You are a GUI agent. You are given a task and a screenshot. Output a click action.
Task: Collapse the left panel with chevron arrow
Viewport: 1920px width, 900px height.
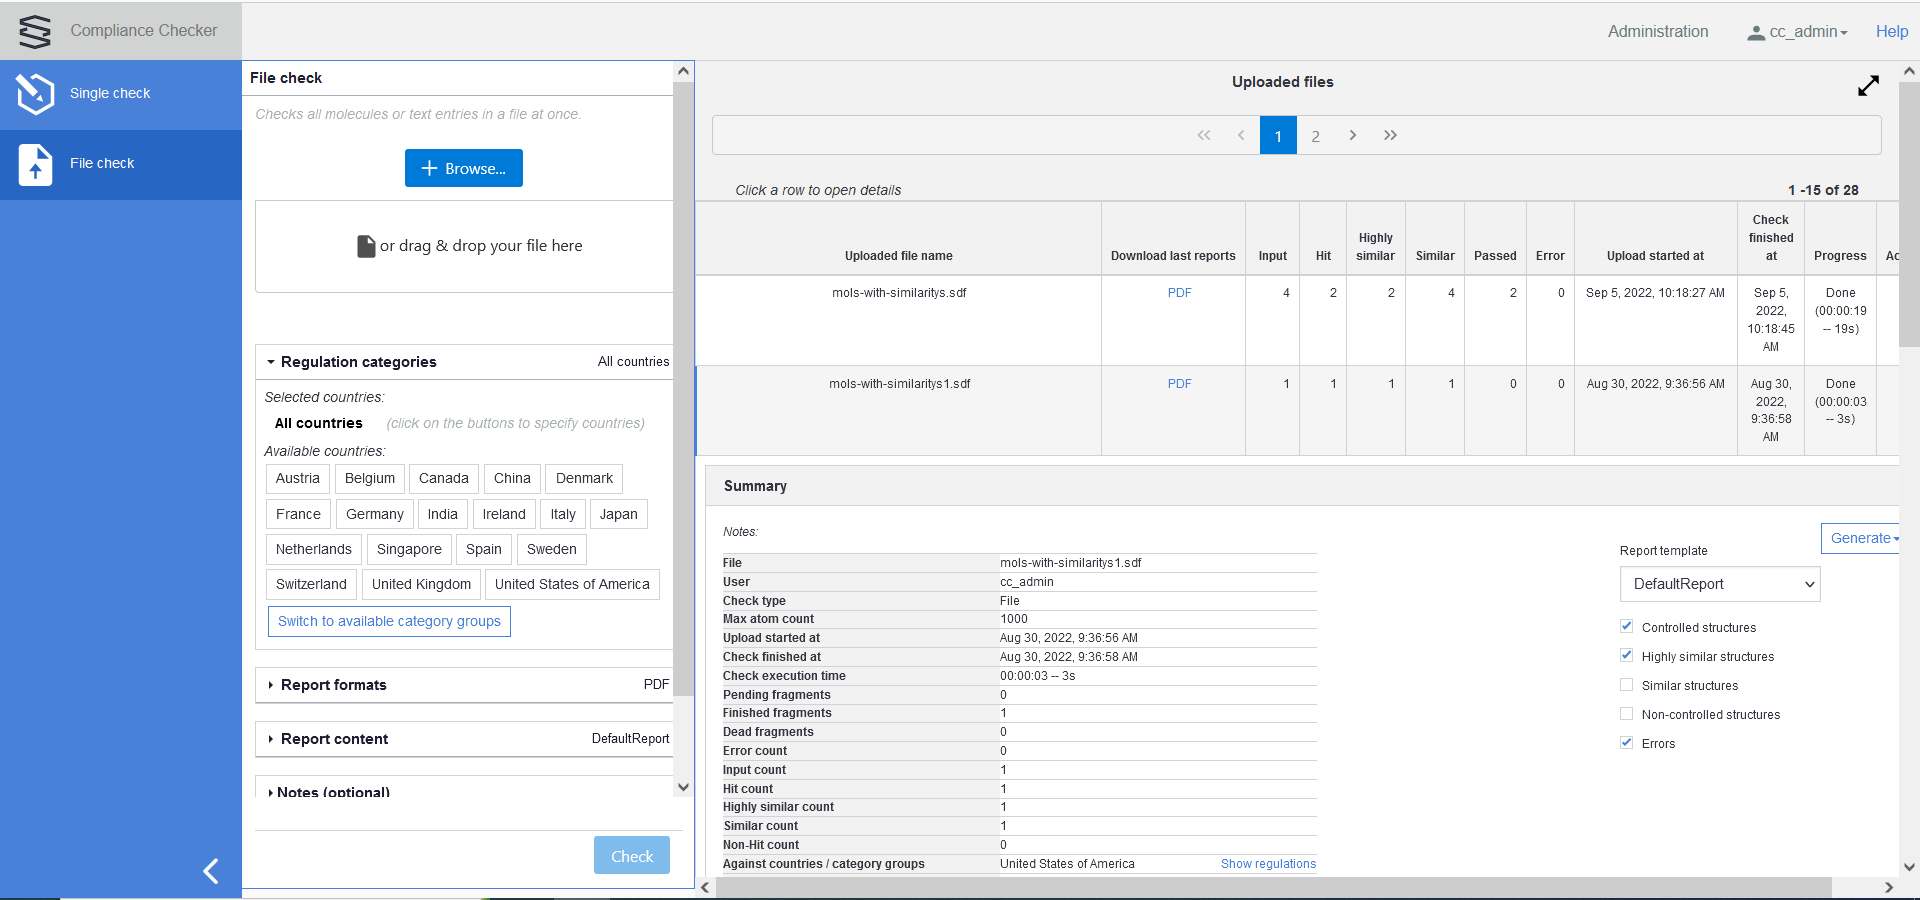point(211,871)
